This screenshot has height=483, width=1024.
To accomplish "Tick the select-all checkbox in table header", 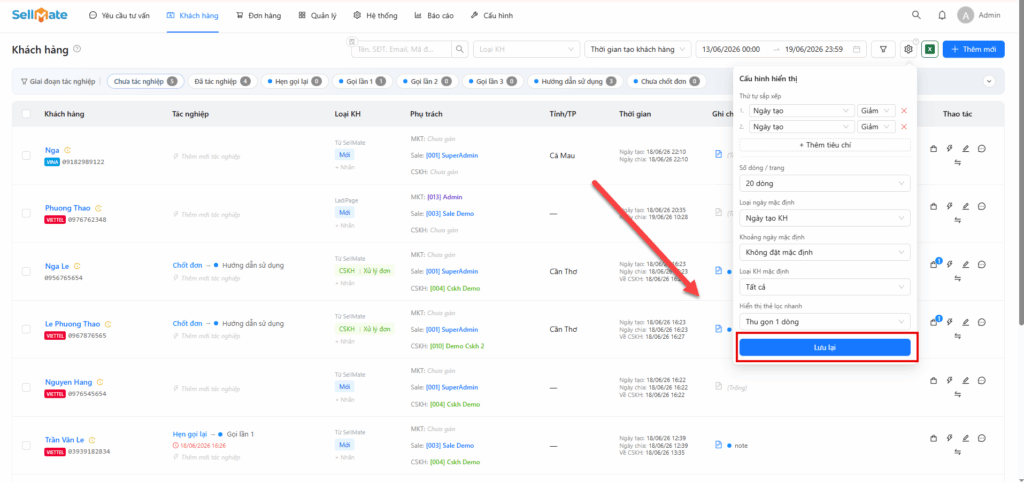I will tap(26, 114).
